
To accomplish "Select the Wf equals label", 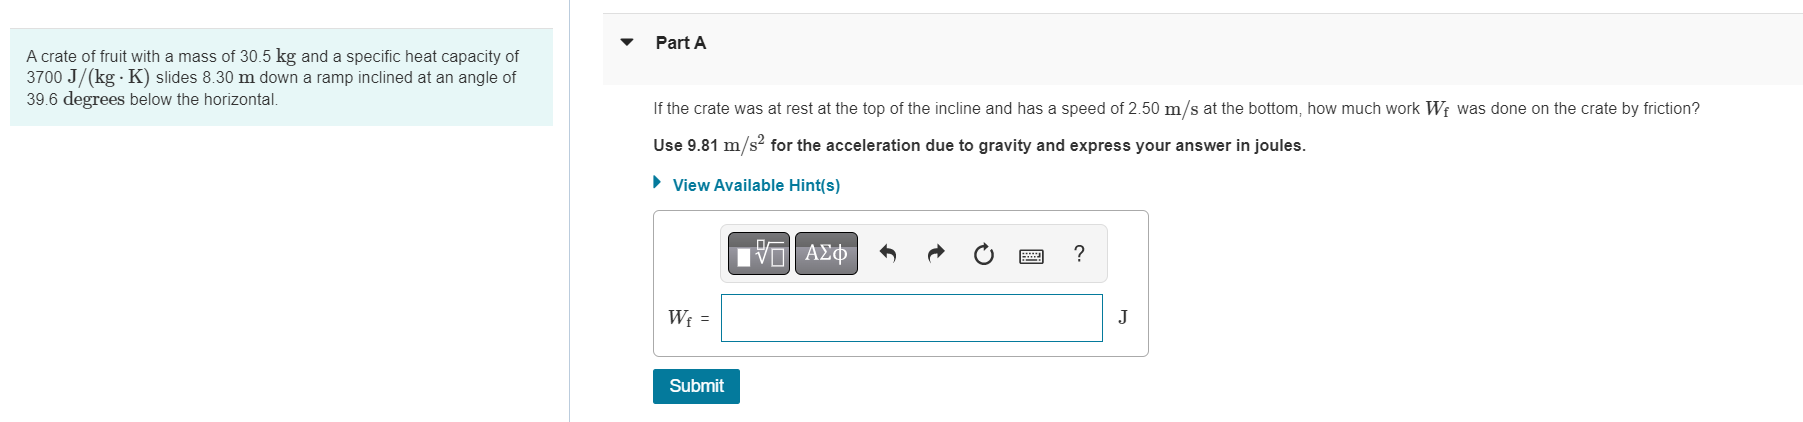I will [688, 318].
